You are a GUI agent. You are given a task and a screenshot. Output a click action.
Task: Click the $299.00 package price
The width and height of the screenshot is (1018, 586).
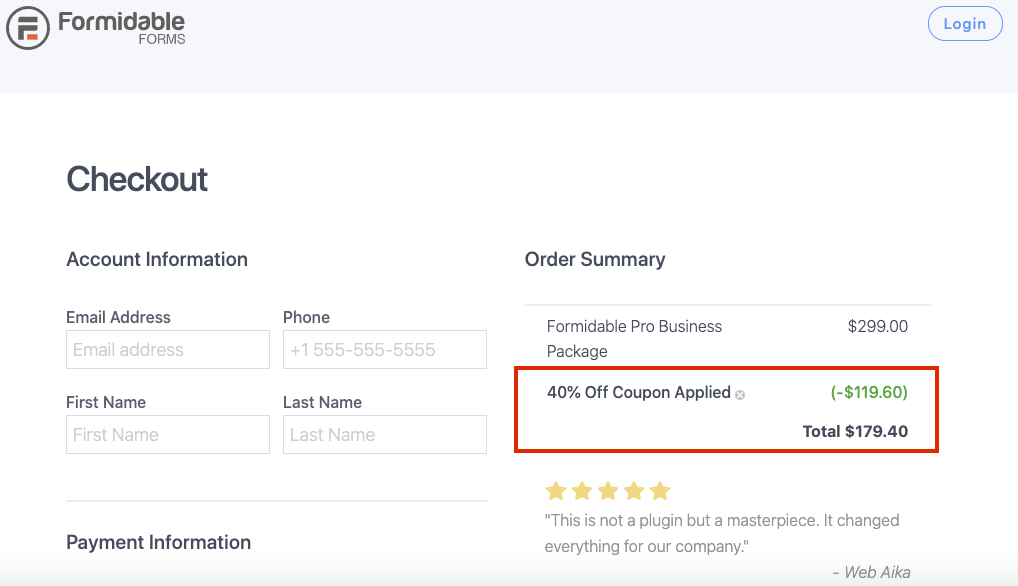(878, 326)
